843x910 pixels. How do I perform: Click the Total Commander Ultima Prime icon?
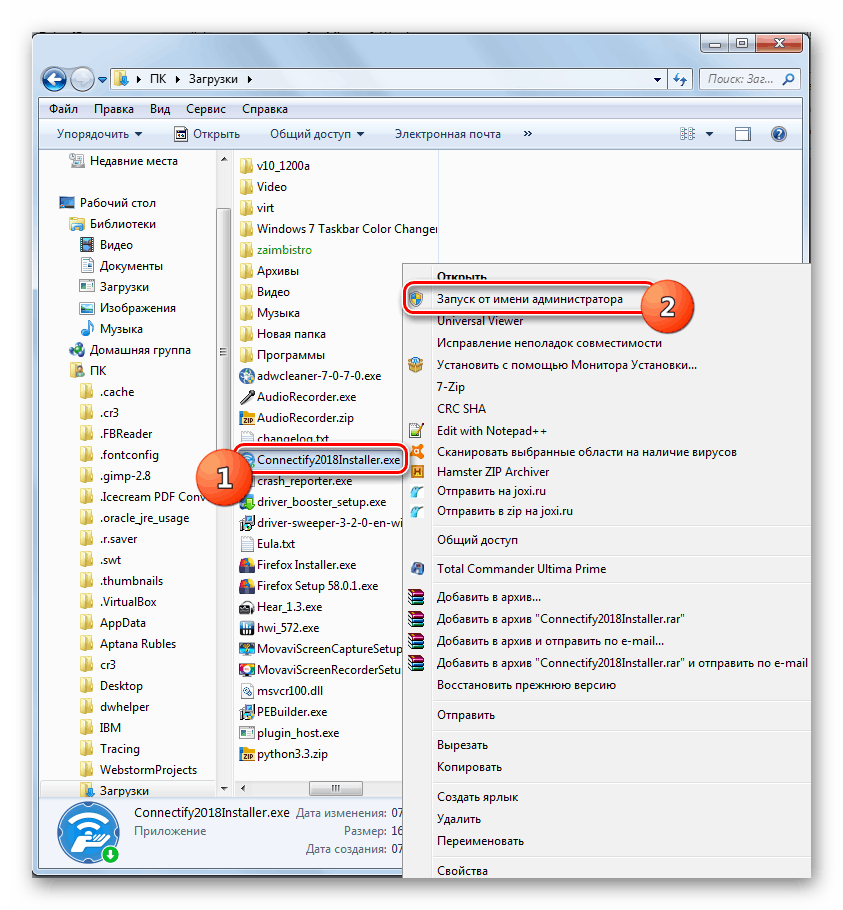click(417, 569)
